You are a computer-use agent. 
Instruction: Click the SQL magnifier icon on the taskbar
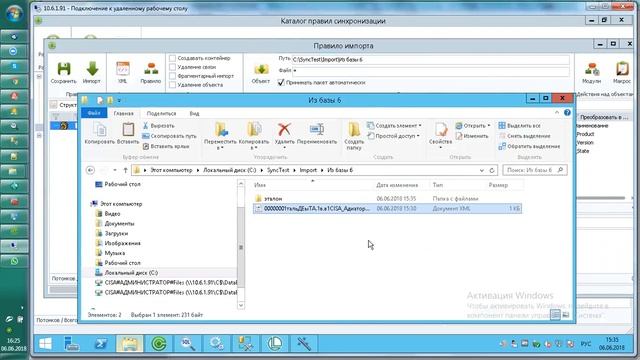(188, 344)
